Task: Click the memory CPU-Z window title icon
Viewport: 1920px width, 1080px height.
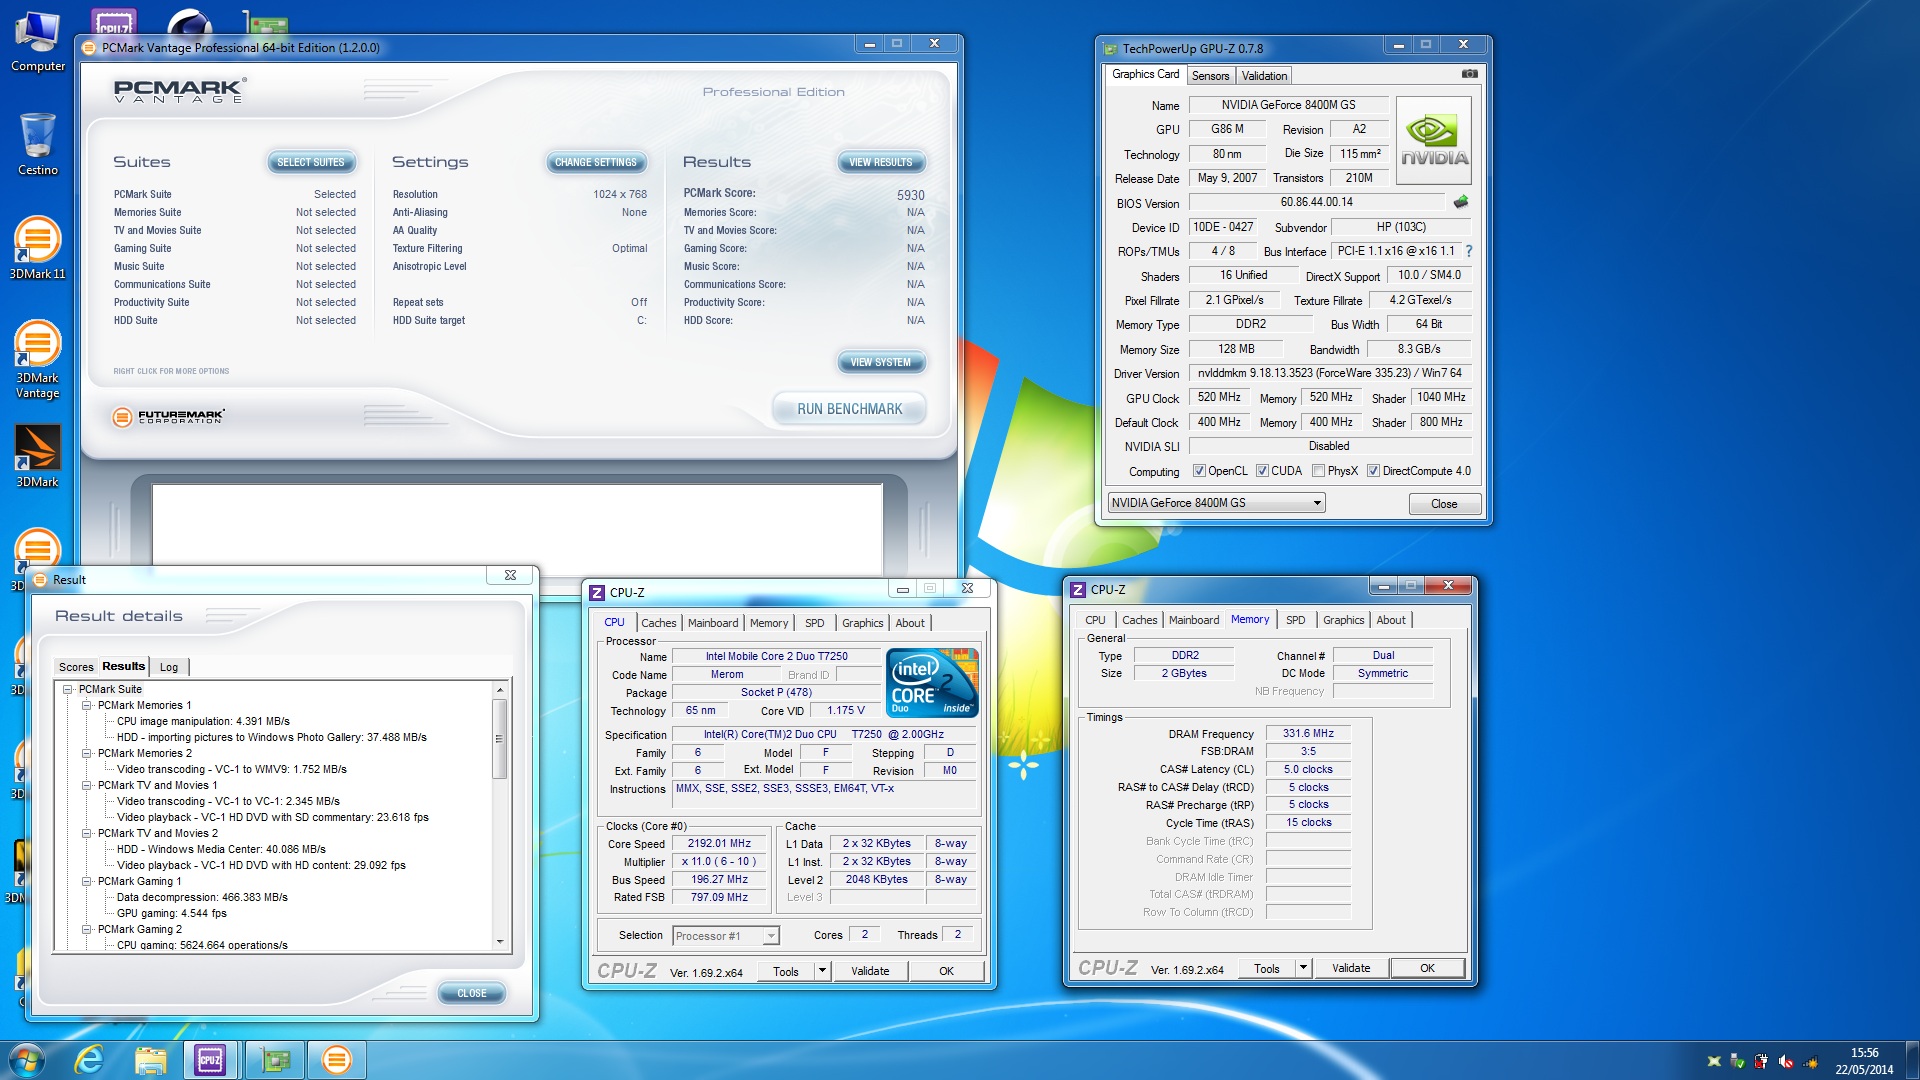Action: 1078,590
